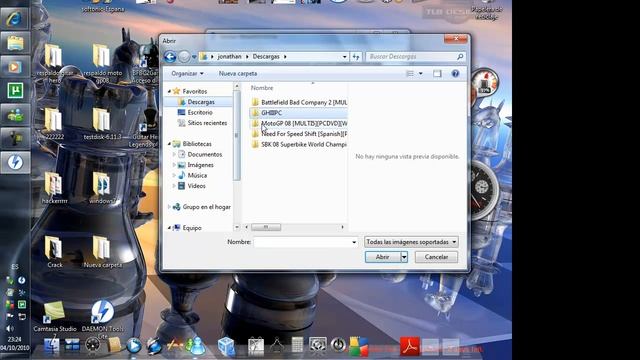Open media player icon on left taskbar
This screenshot has width=640, height=360.
tap(15, 67)
